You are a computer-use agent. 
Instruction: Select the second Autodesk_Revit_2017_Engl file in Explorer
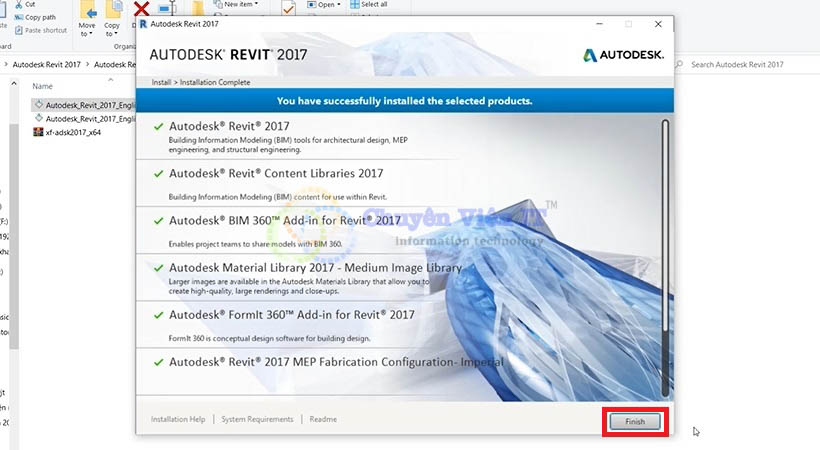(x=84, y=119)
